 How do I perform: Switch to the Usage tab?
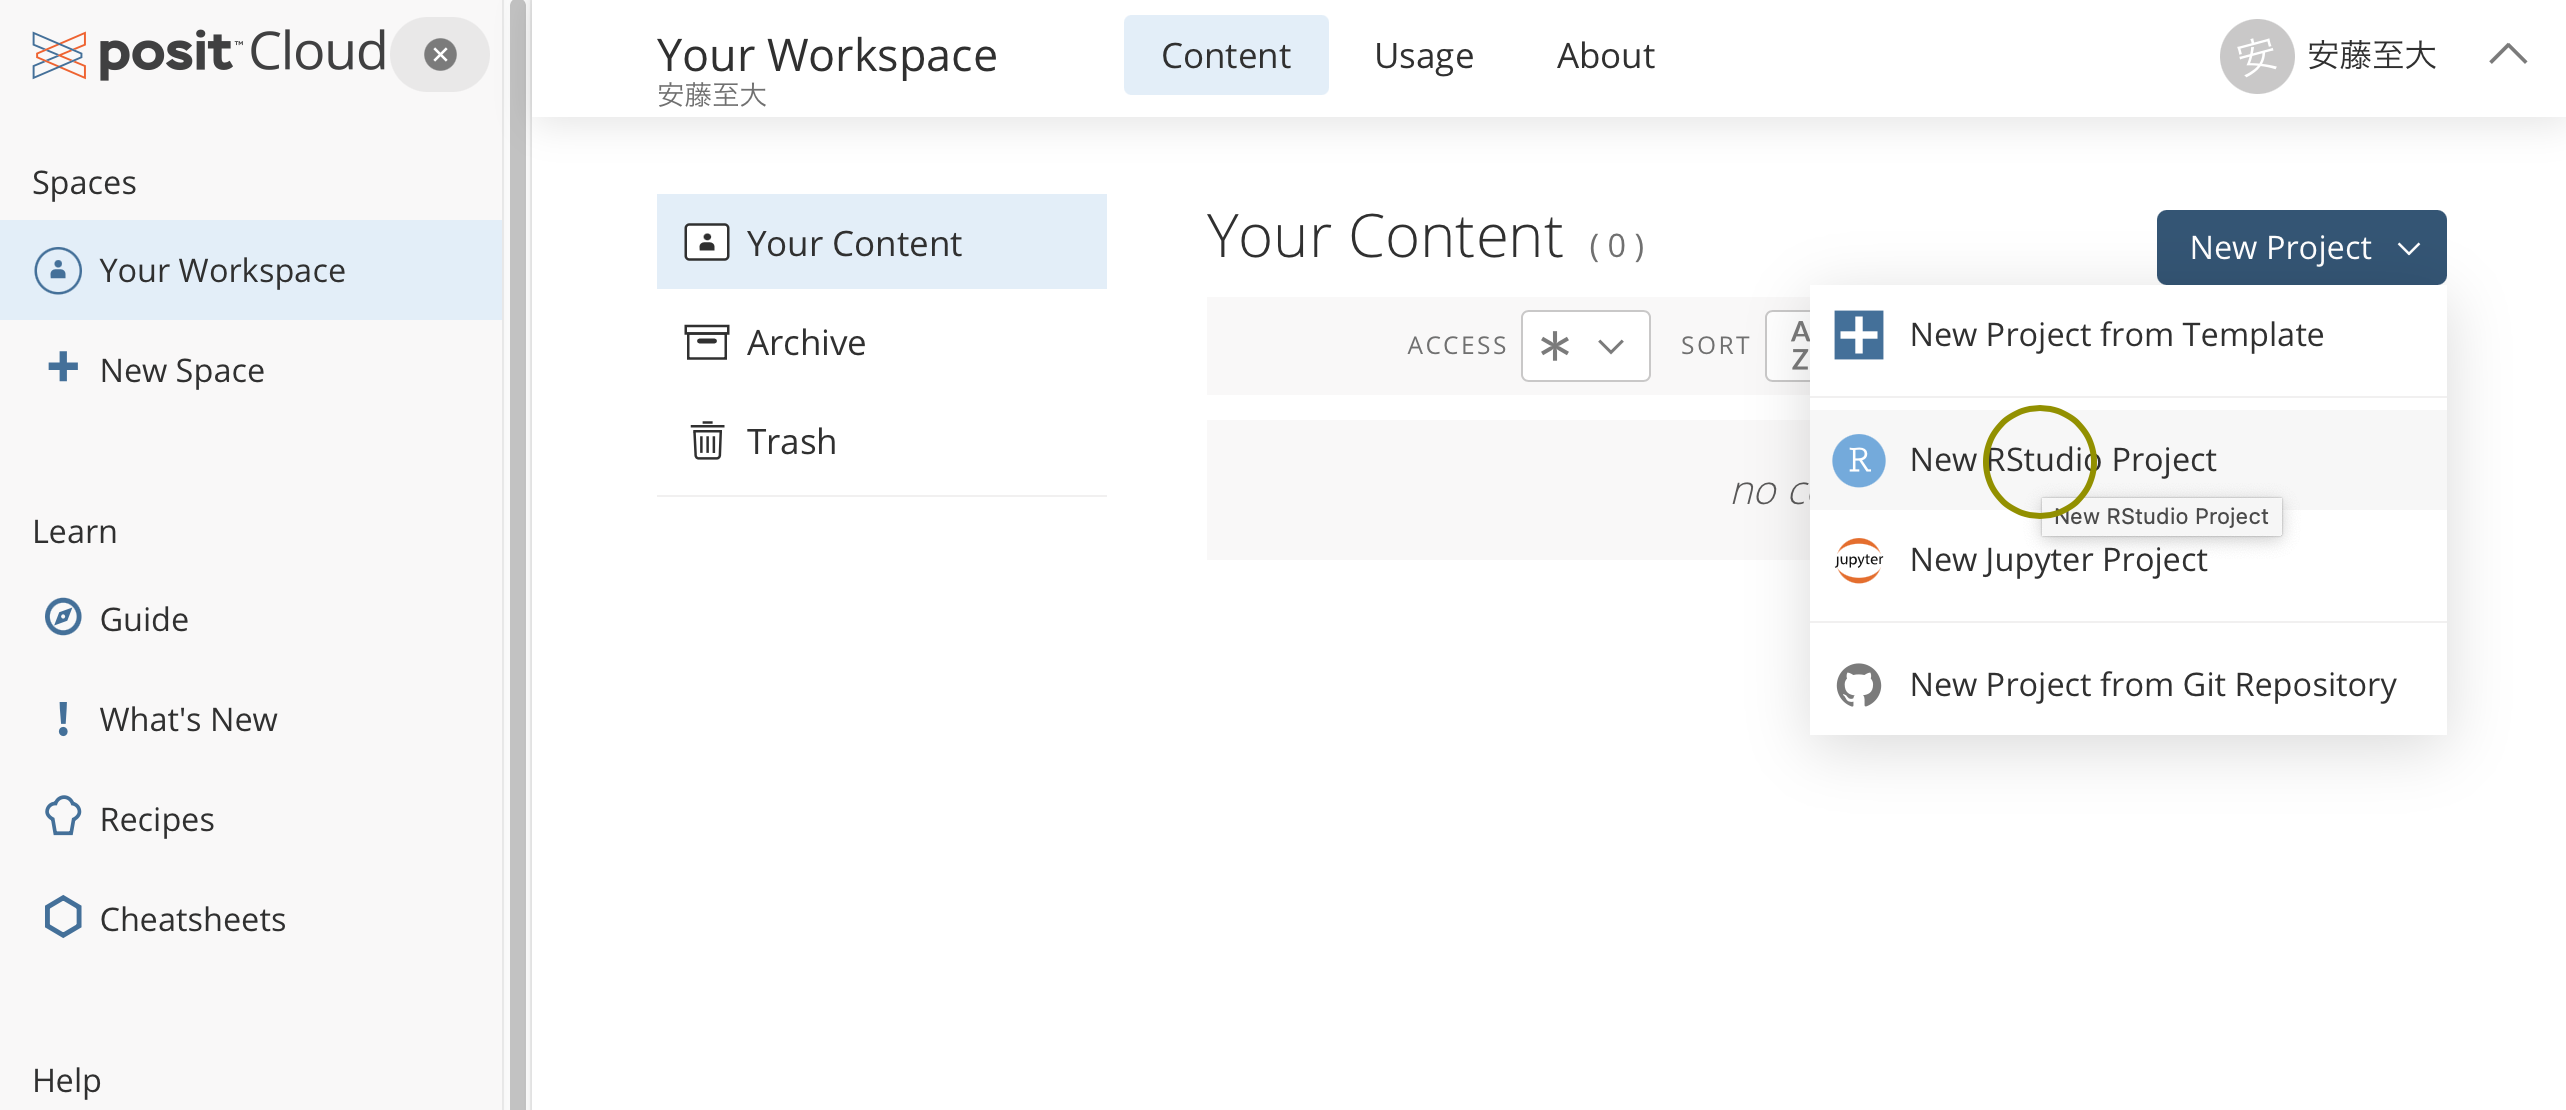pyautogui.click(x=1423, y=55)
